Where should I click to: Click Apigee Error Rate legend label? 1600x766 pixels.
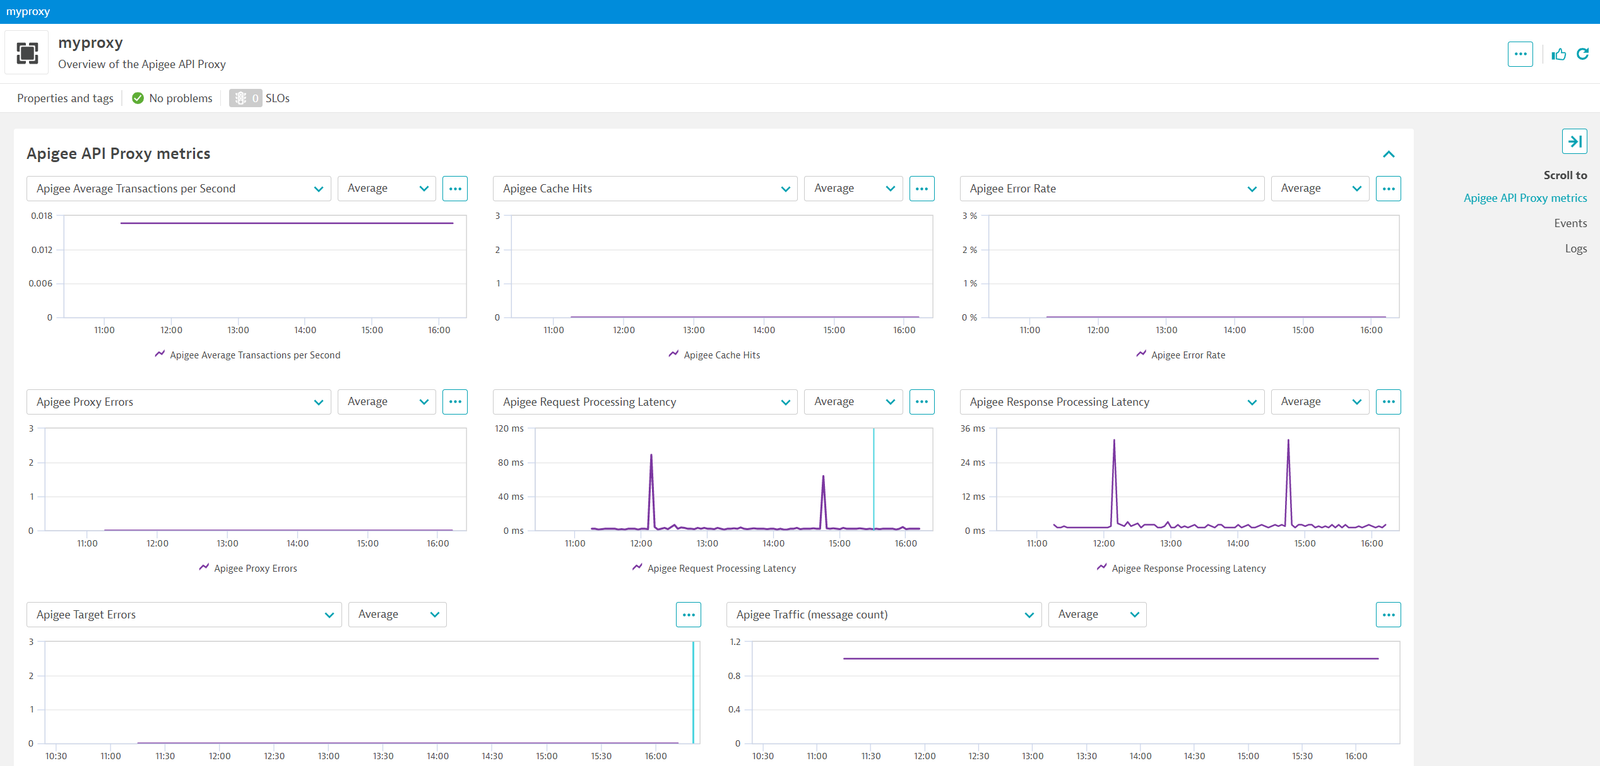click(1188, 355)
